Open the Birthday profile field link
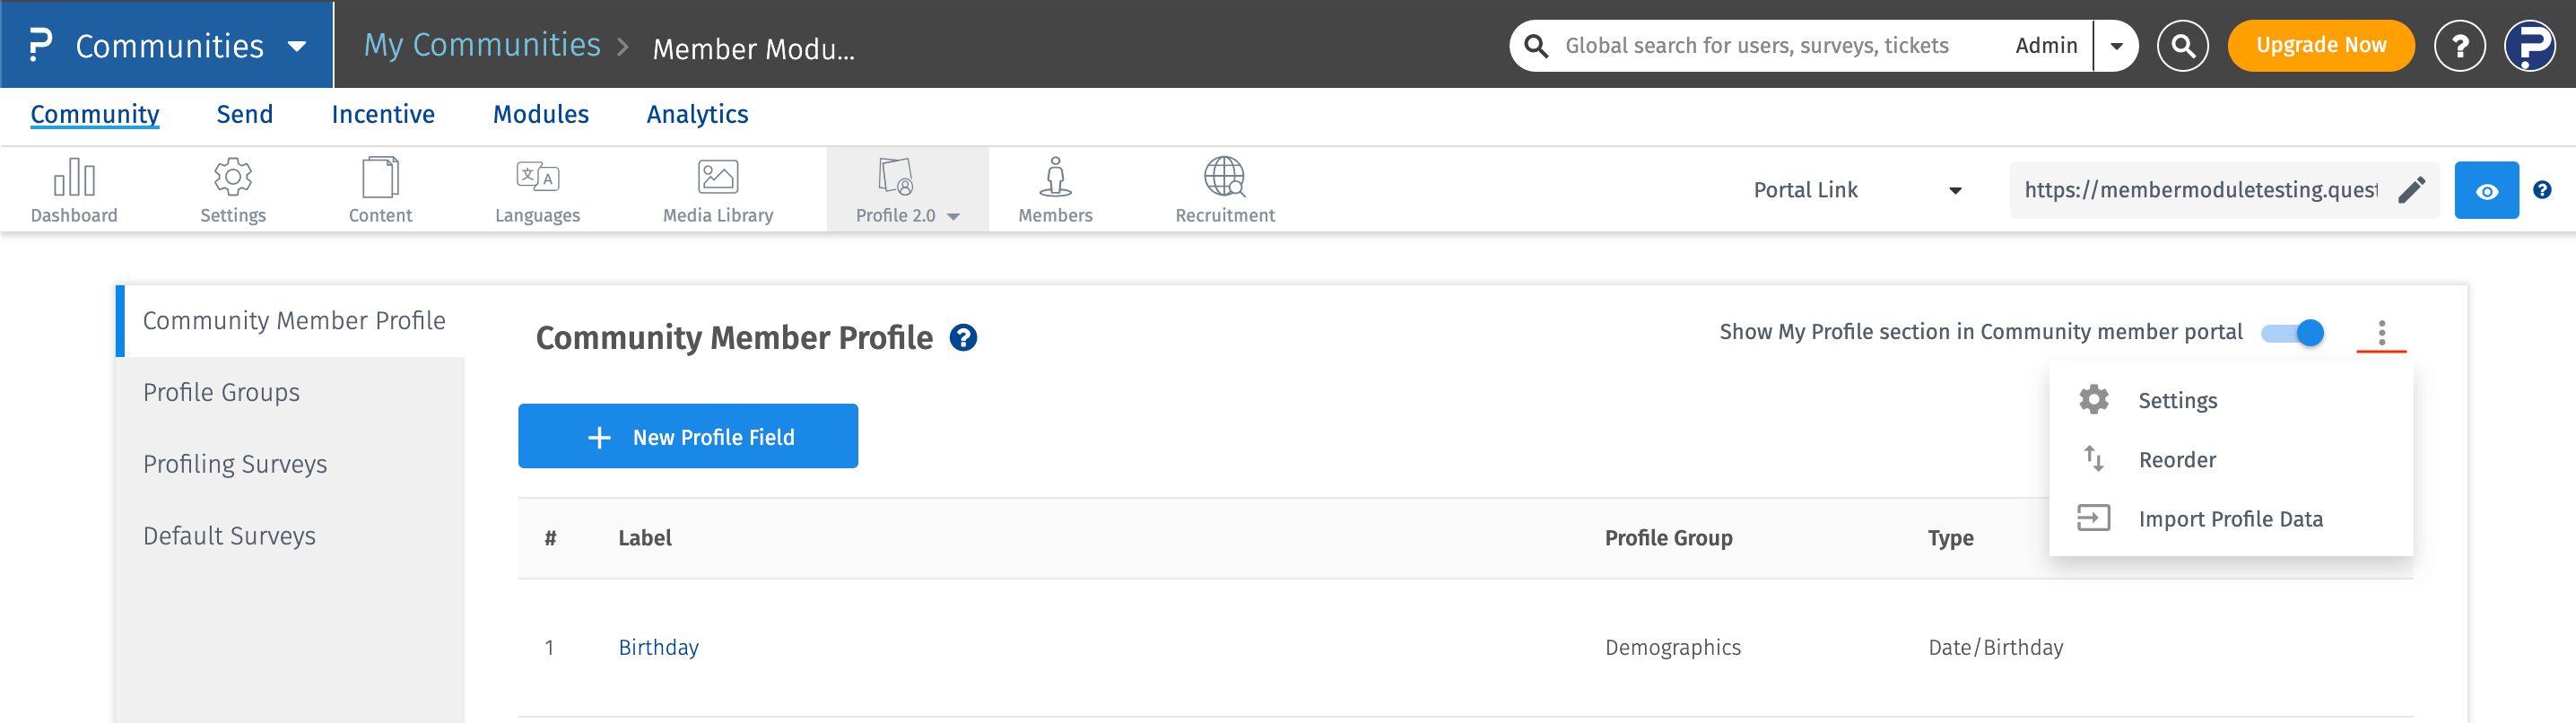This screenshot has height=723, width=2576. pyautogui.click(x=658, y=647)
